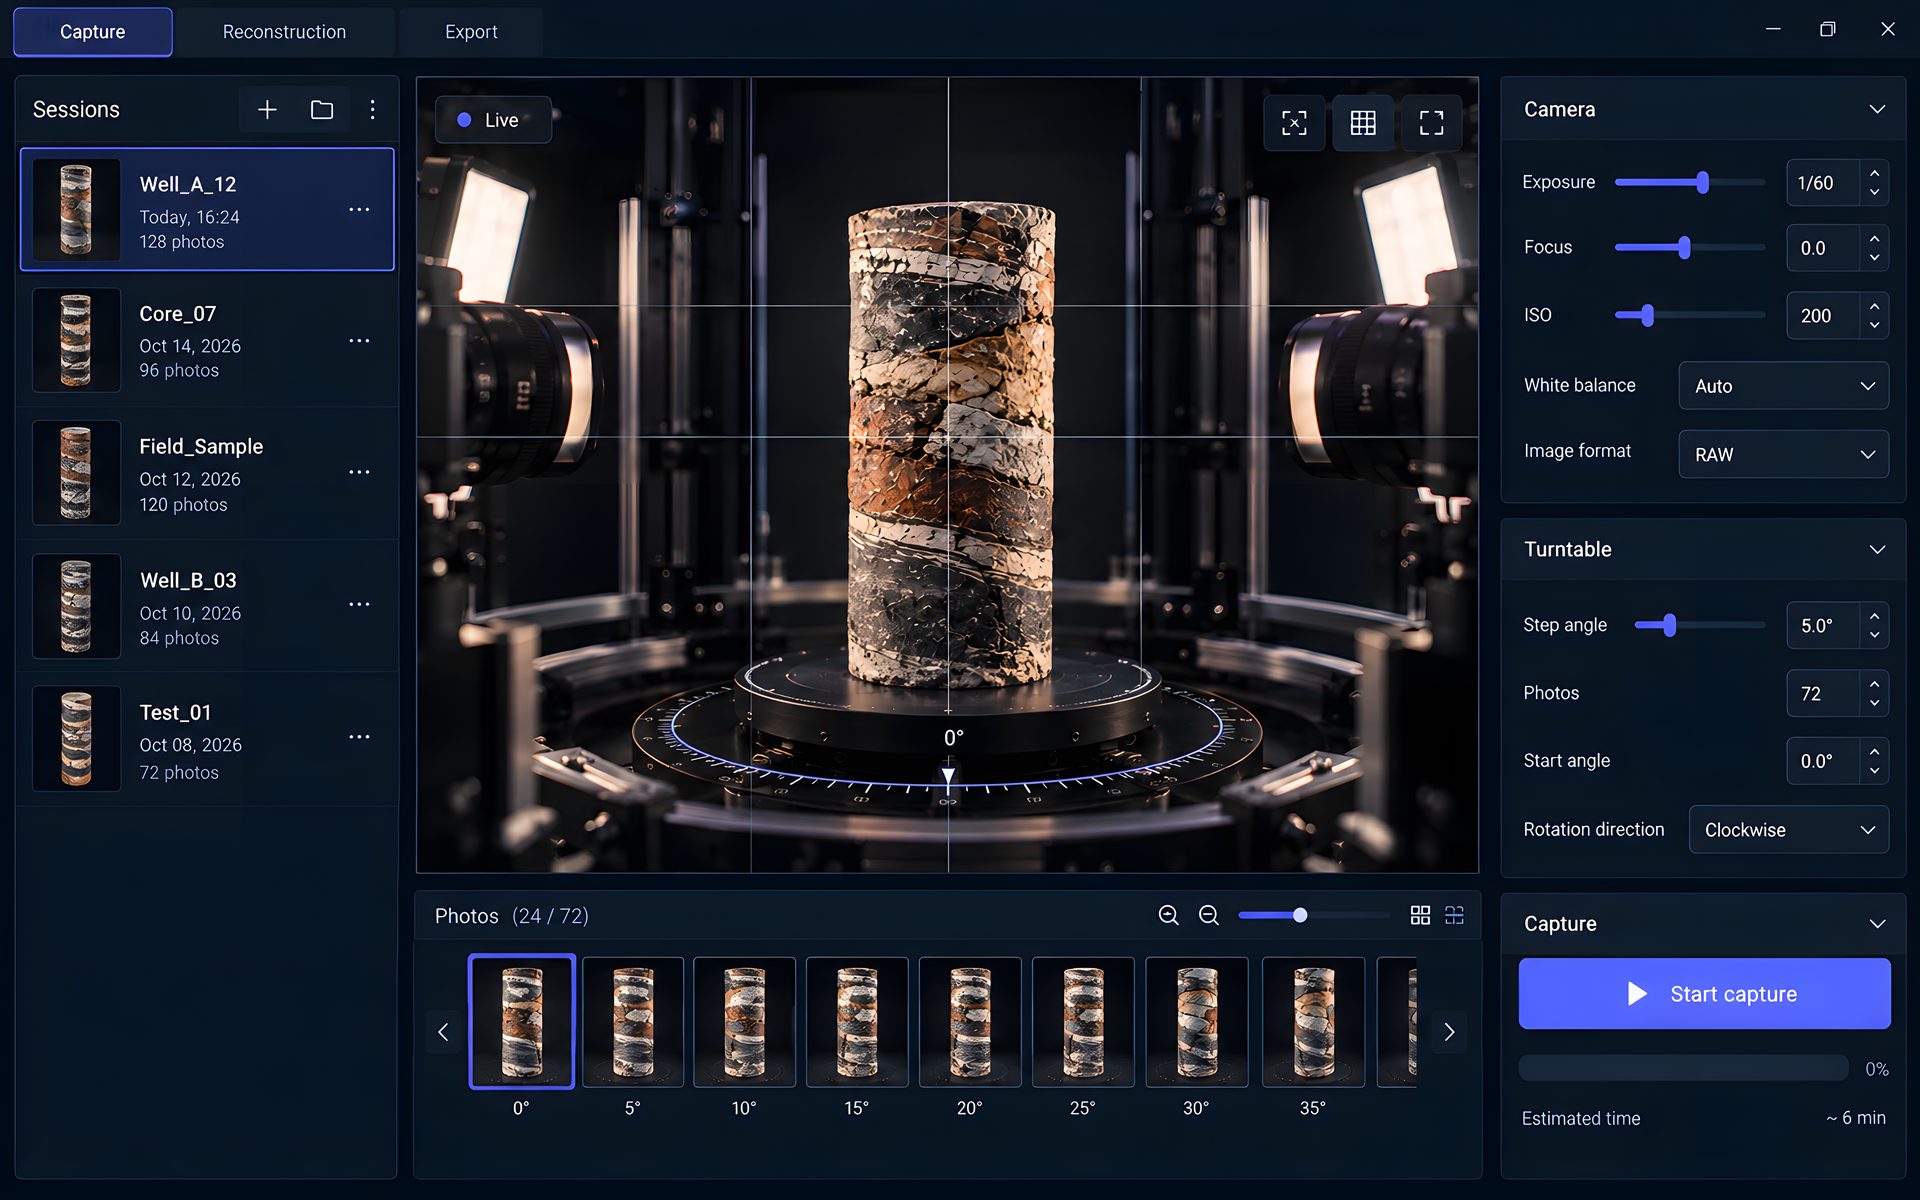Open the sessions folder icon
This screenshot has width=1920, height=1200.
pyautogui.click(x=322, y=110)
